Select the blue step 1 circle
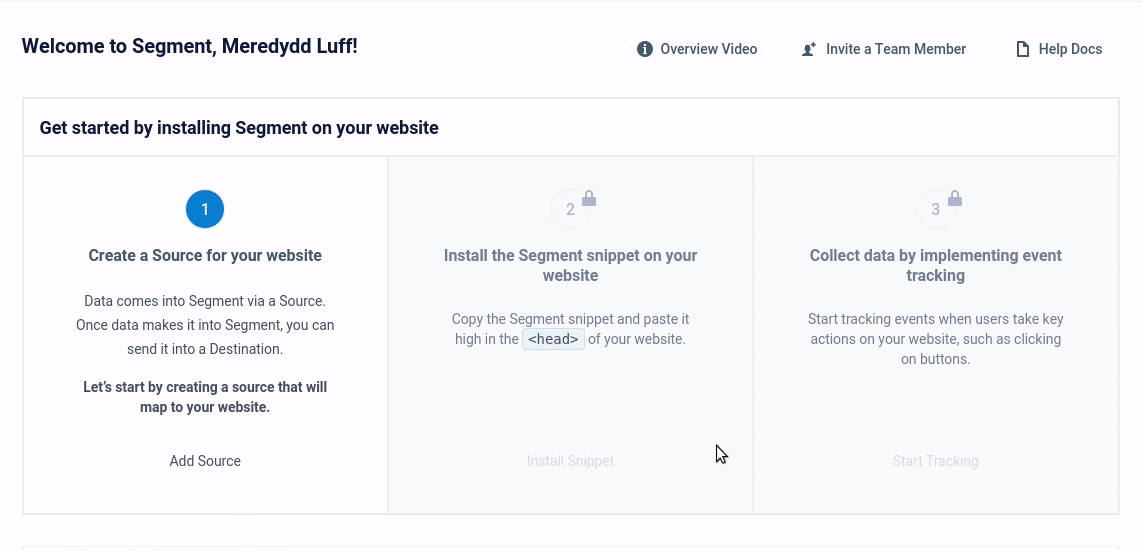Viewport: 1142px width, 551px height. pos(205,209)
